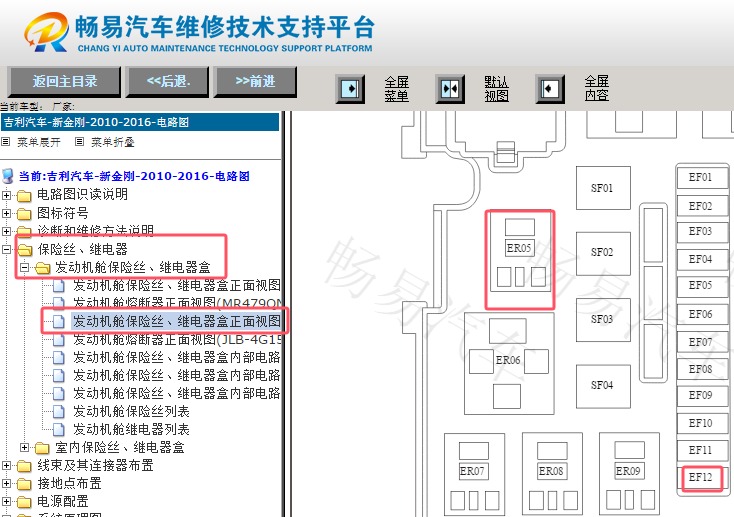
Task: Click the 接地点布置 folder icon
Action: point(24,484)
